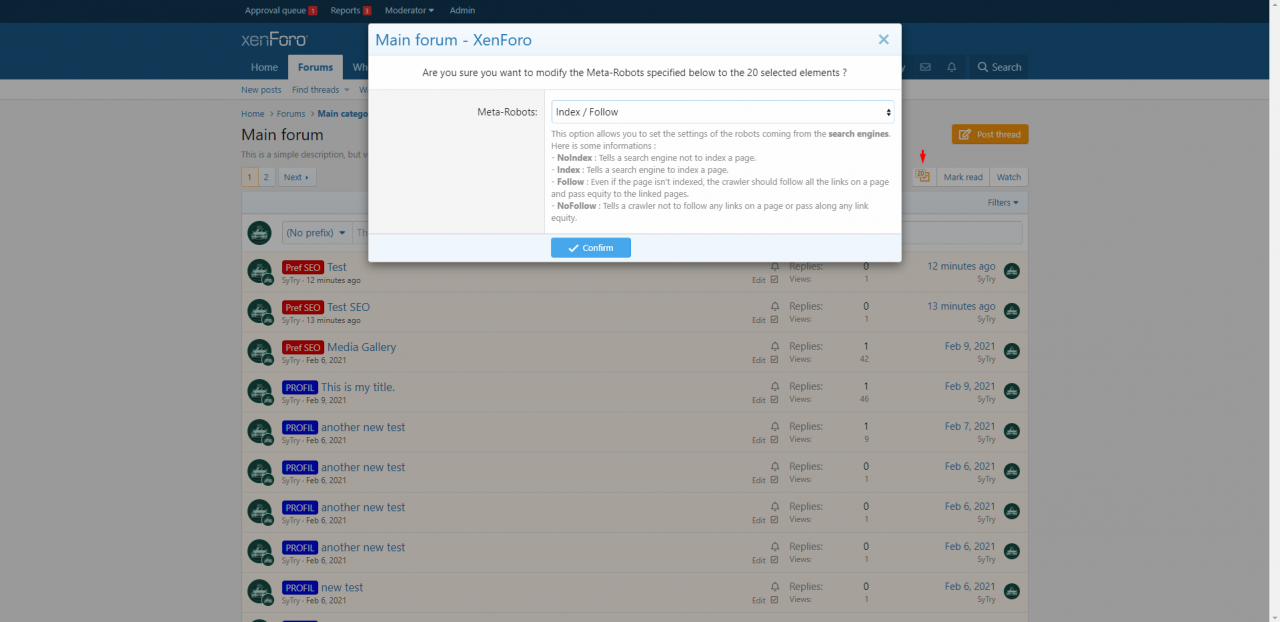
Task: Go to the Next page of threads
Action: (296, 177)
